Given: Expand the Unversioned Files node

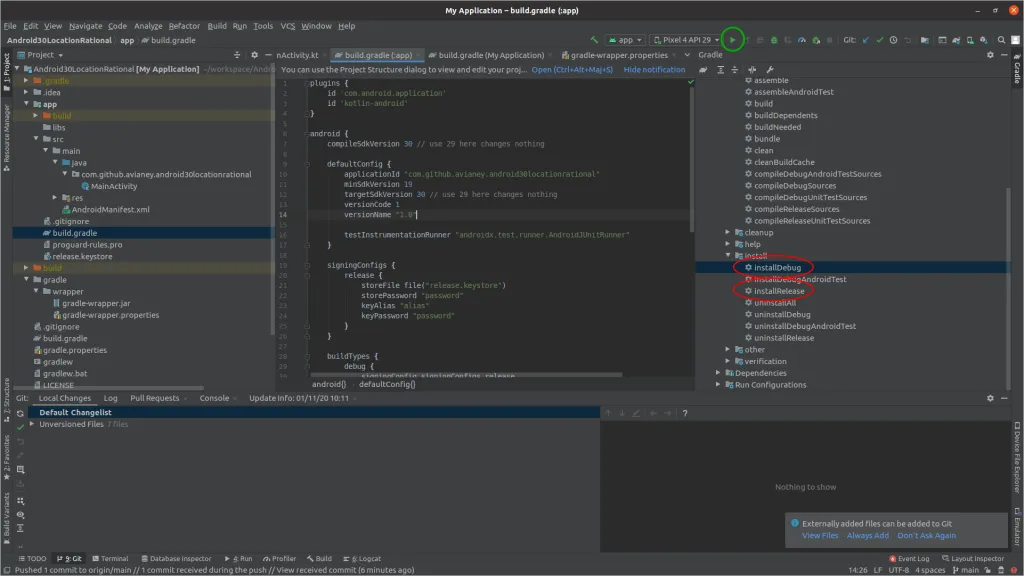Looking at the screenshot, I should pyautogui.click(x=31, y=424).
